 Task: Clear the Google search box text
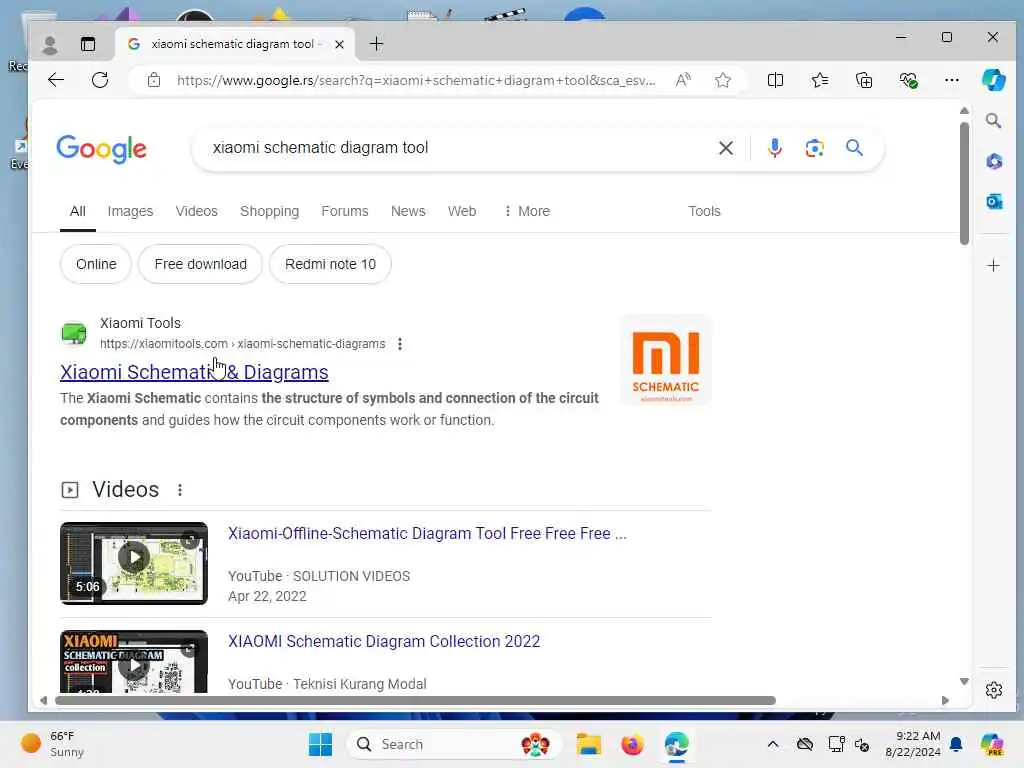(726, 148)
